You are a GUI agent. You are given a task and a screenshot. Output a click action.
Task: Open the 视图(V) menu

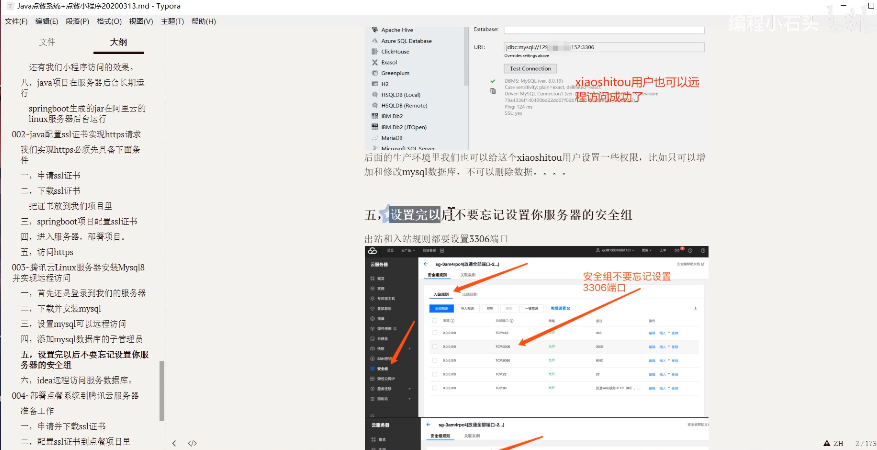coord(141,21)
